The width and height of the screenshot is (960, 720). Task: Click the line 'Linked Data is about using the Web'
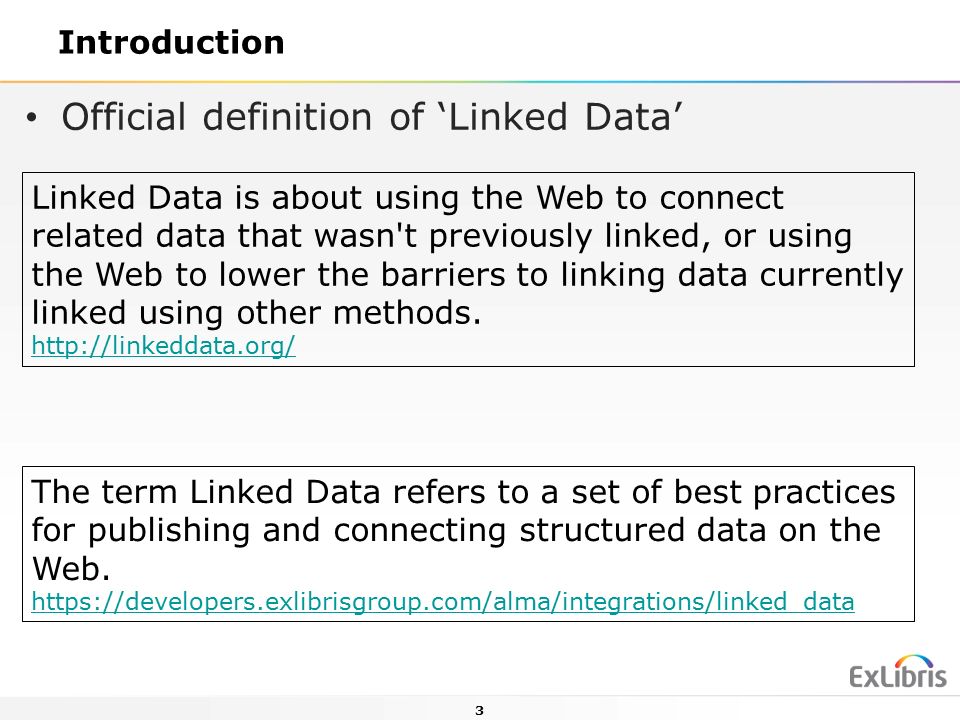407,198
